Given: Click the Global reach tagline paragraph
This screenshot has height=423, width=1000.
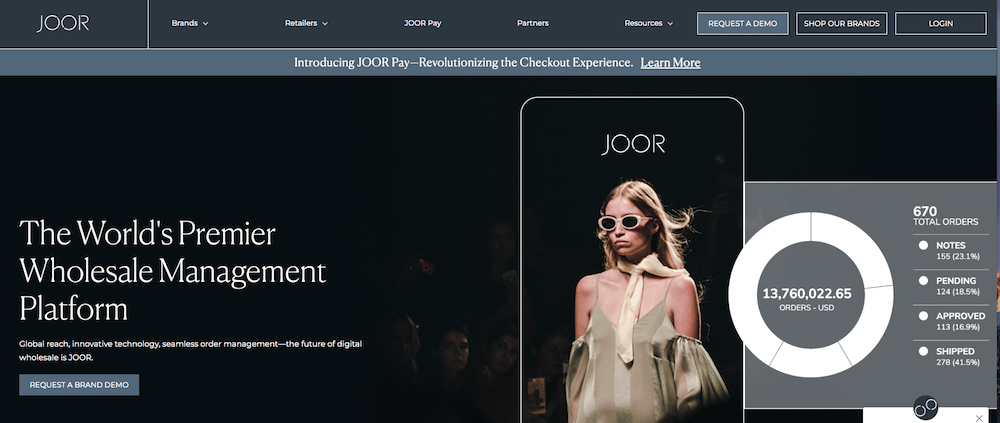Looking at the screenshot, I should pos(190,351).
